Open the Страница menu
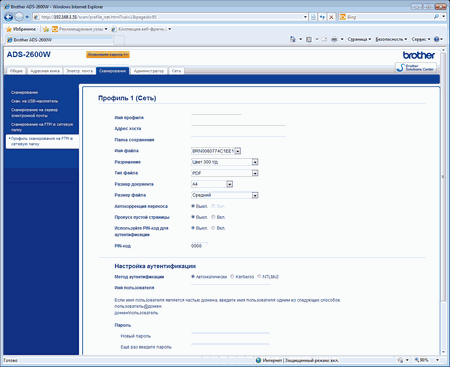The height and width of the screenshot is (367, 450). pyautogui.click(x=359, y=39)
